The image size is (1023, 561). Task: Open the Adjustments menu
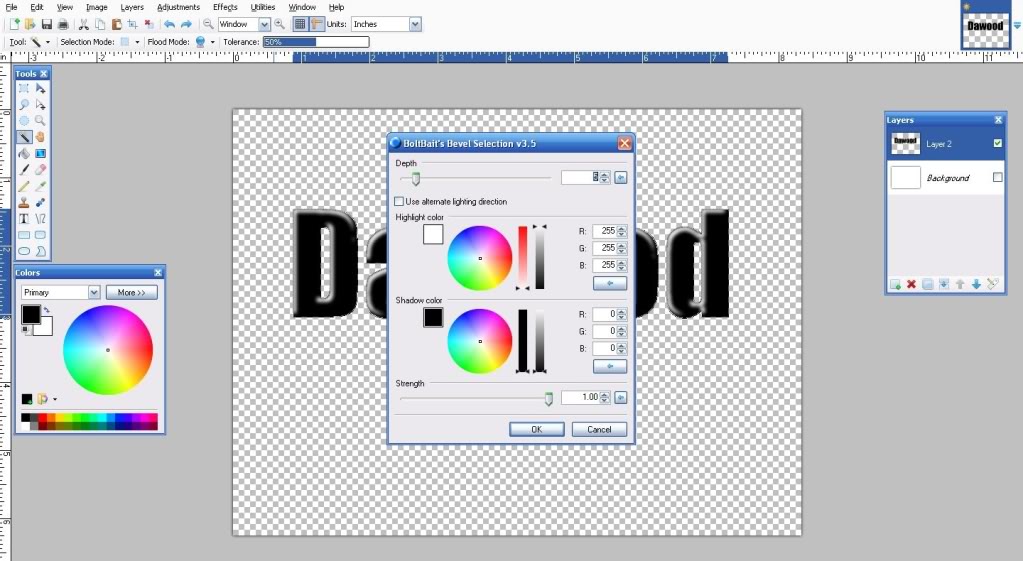178,7
